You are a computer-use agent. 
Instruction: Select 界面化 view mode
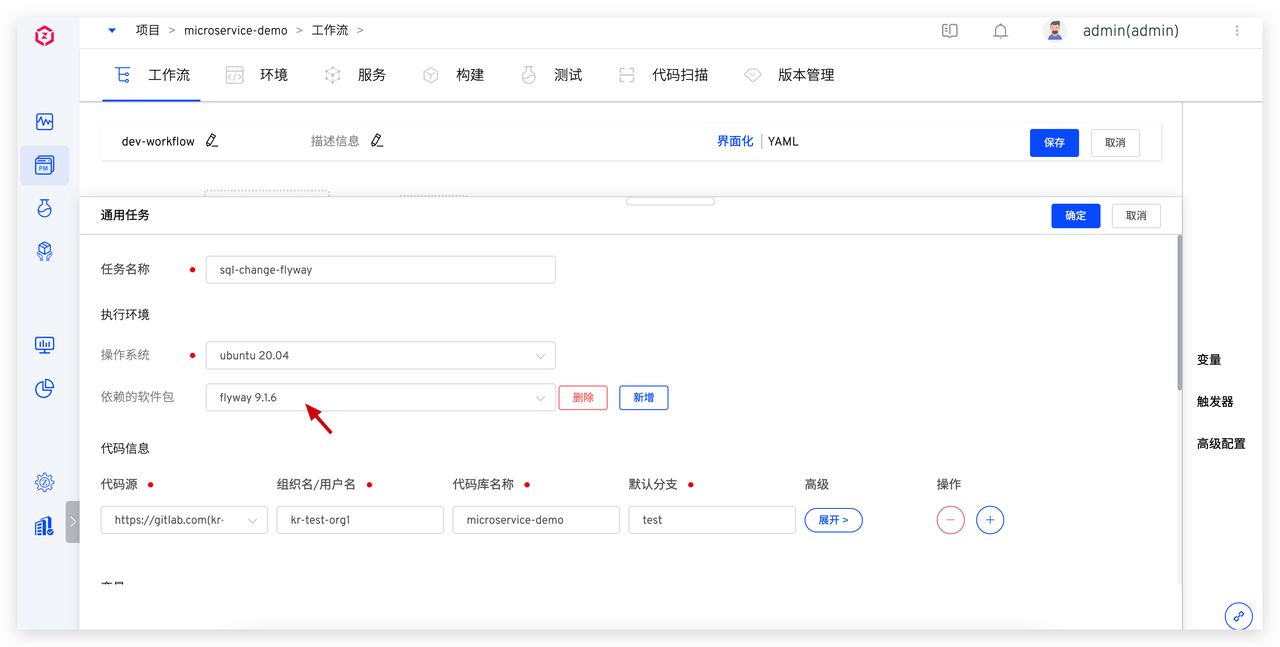735,142
